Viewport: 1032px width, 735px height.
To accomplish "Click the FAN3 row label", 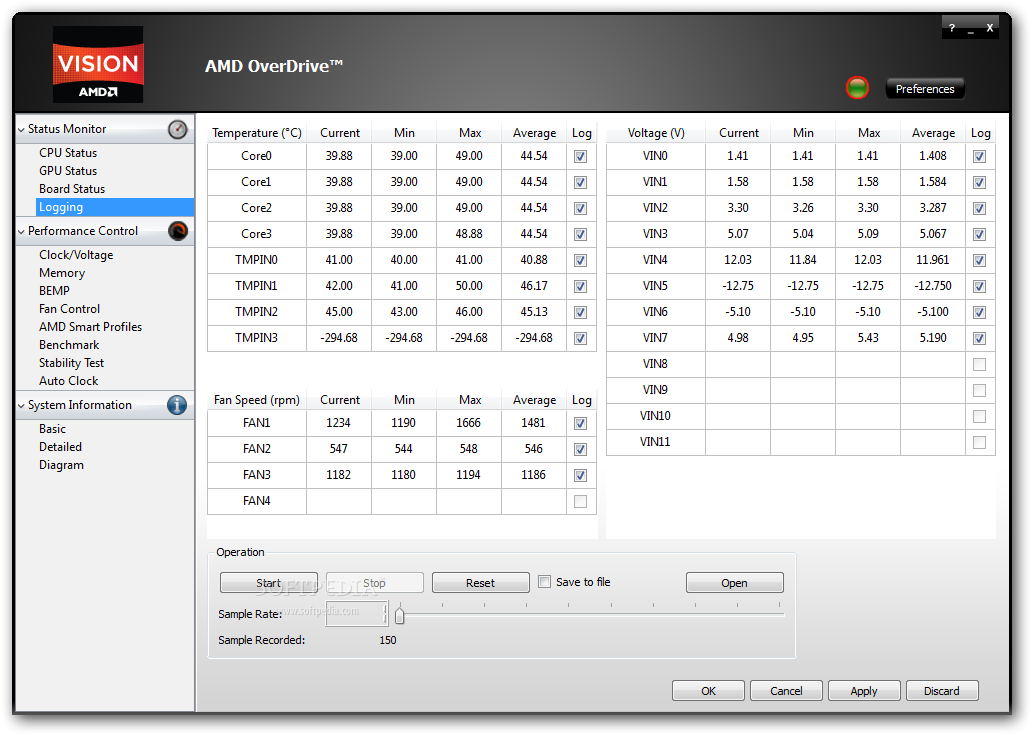I will coord(257,475).
